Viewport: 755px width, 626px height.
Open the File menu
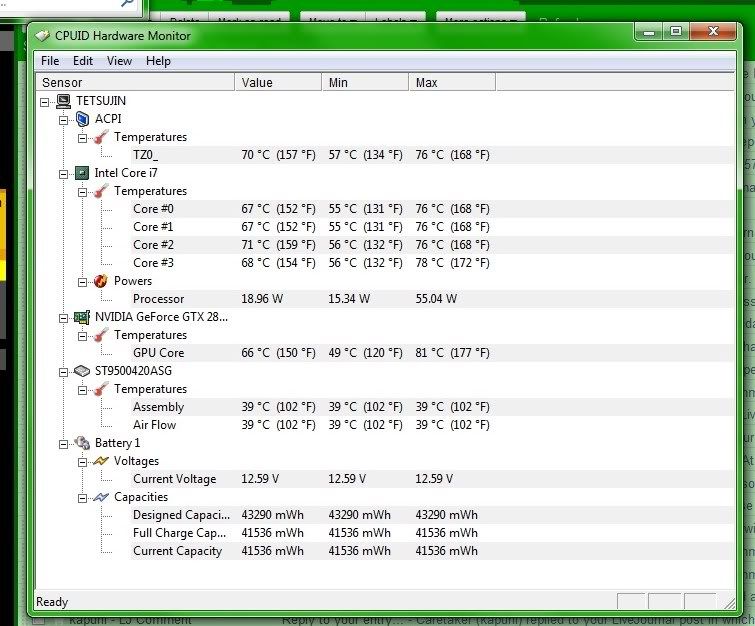pos(50,61)
